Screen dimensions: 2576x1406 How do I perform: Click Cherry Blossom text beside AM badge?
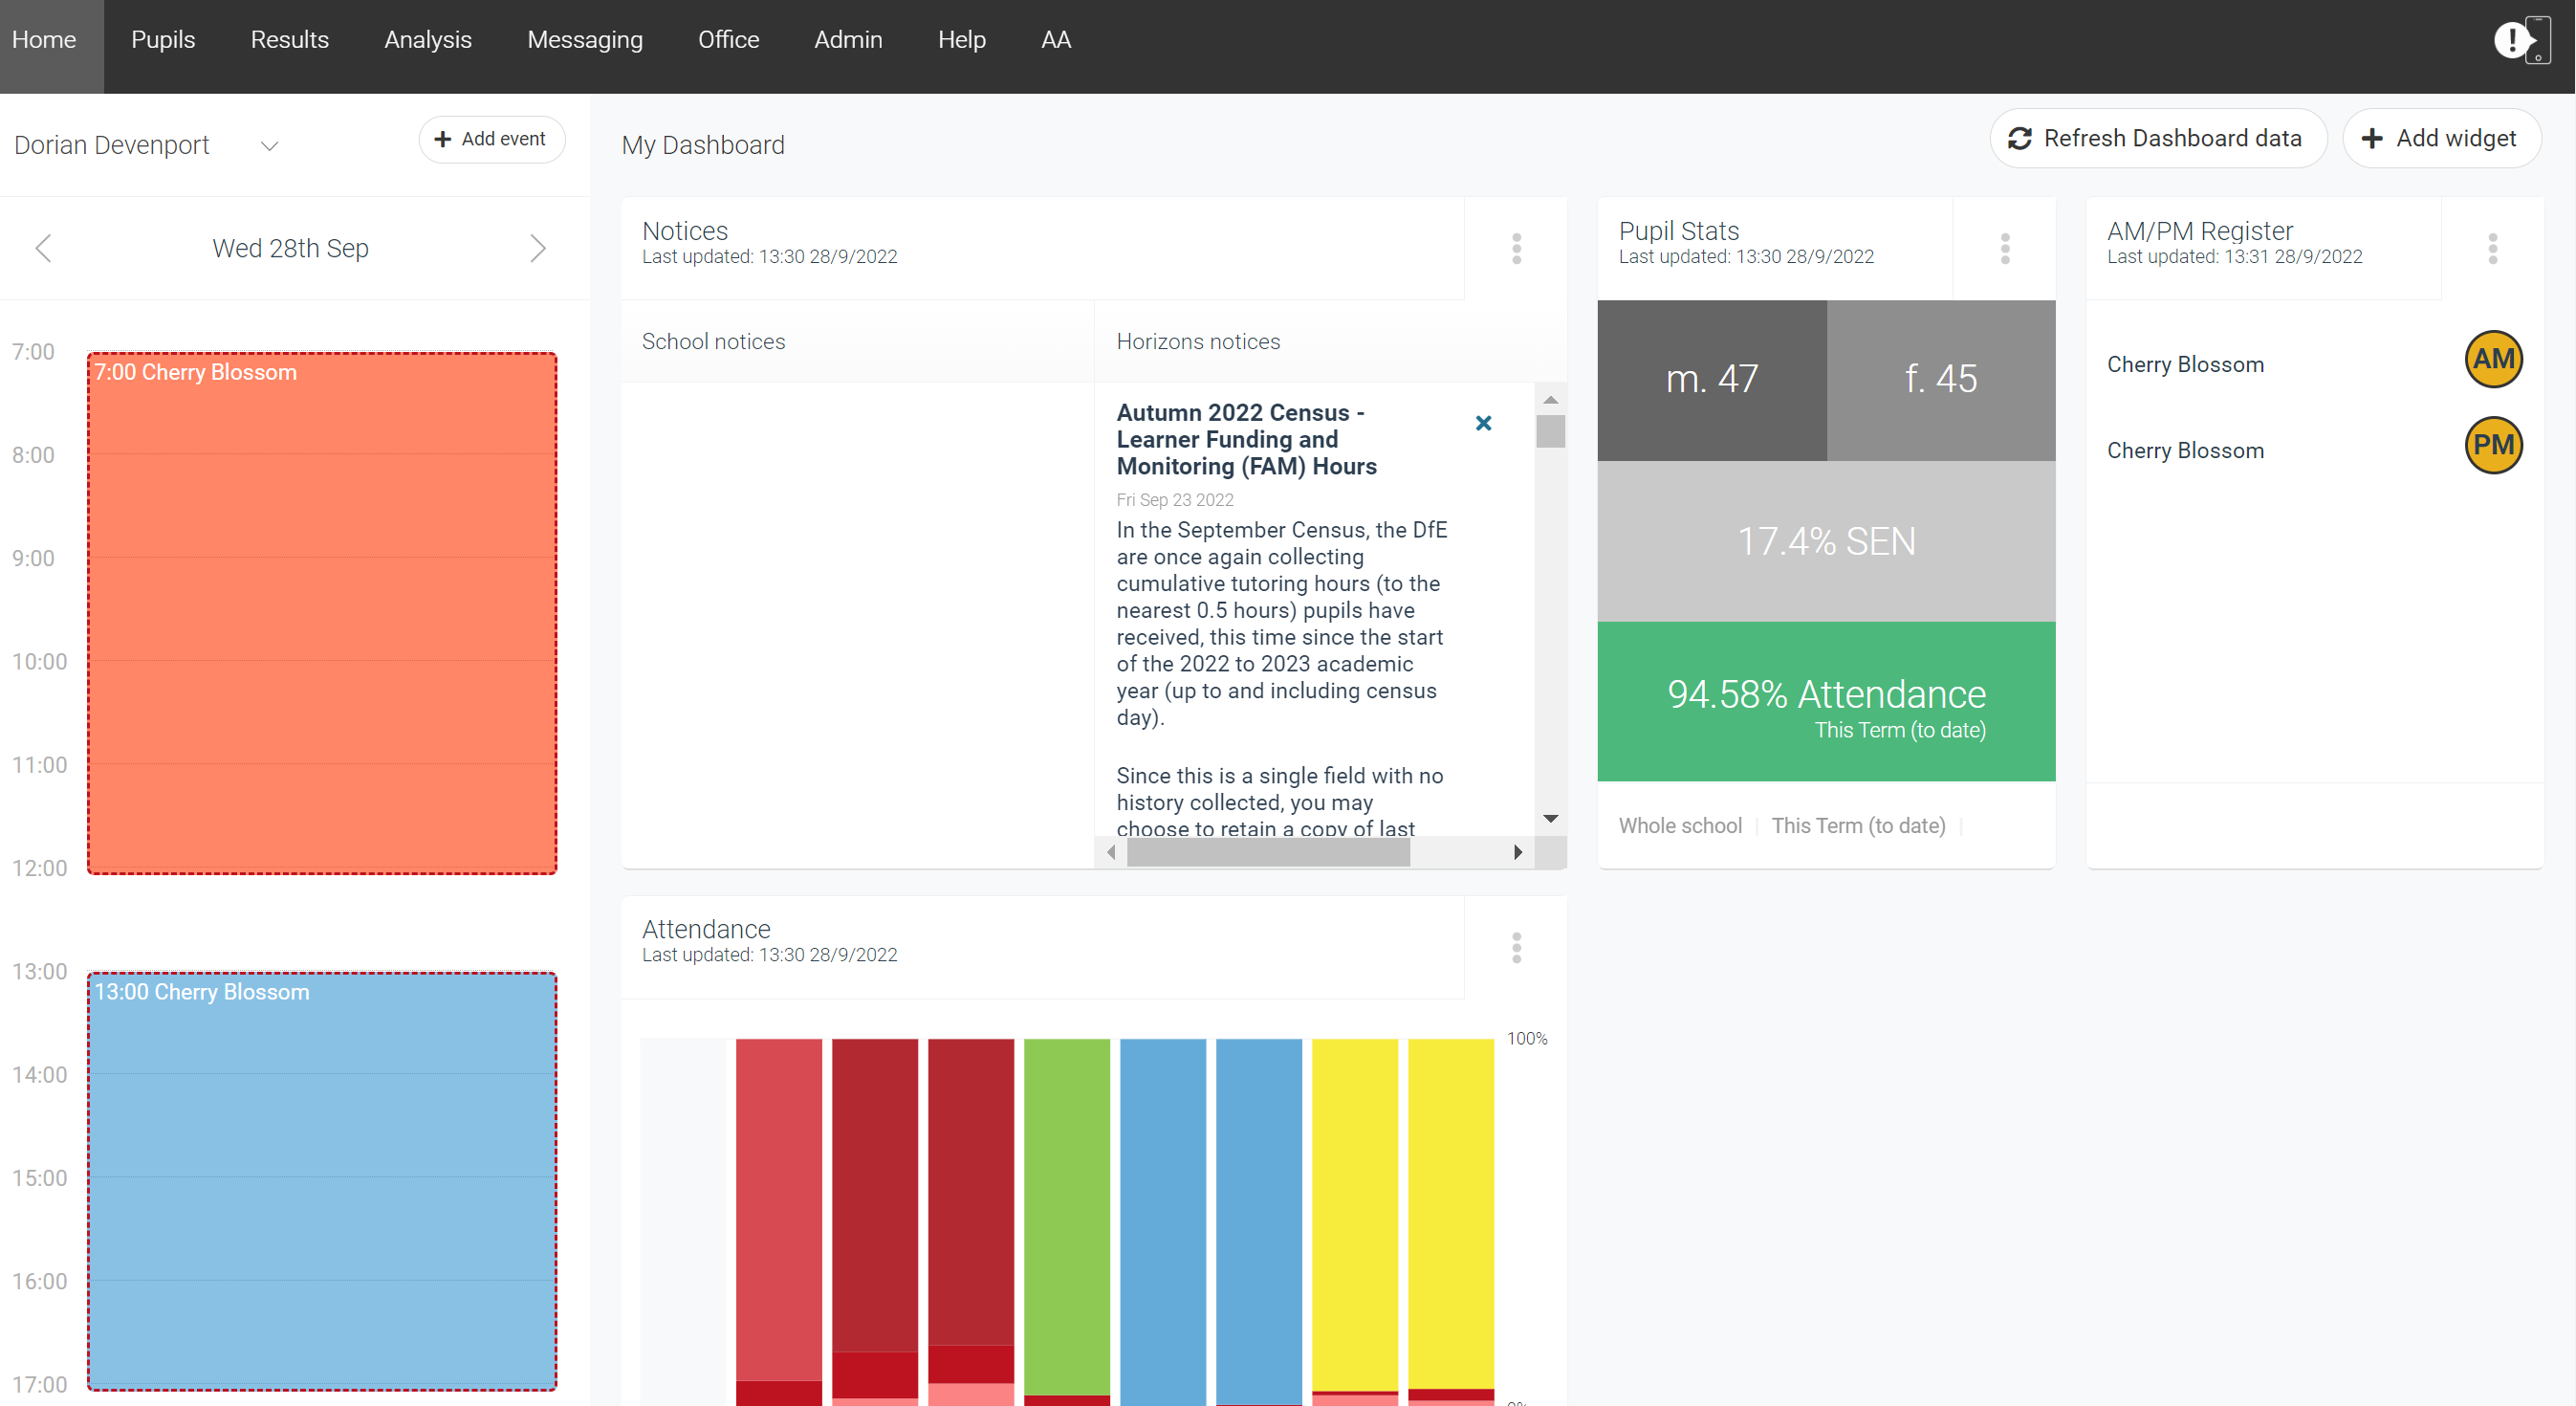click(2185, 365)
